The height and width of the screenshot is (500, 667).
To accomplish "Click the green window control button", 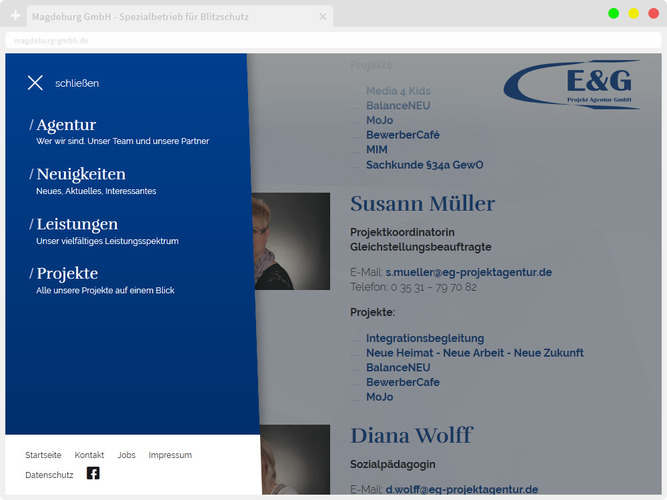I will [x=613, y=13].
